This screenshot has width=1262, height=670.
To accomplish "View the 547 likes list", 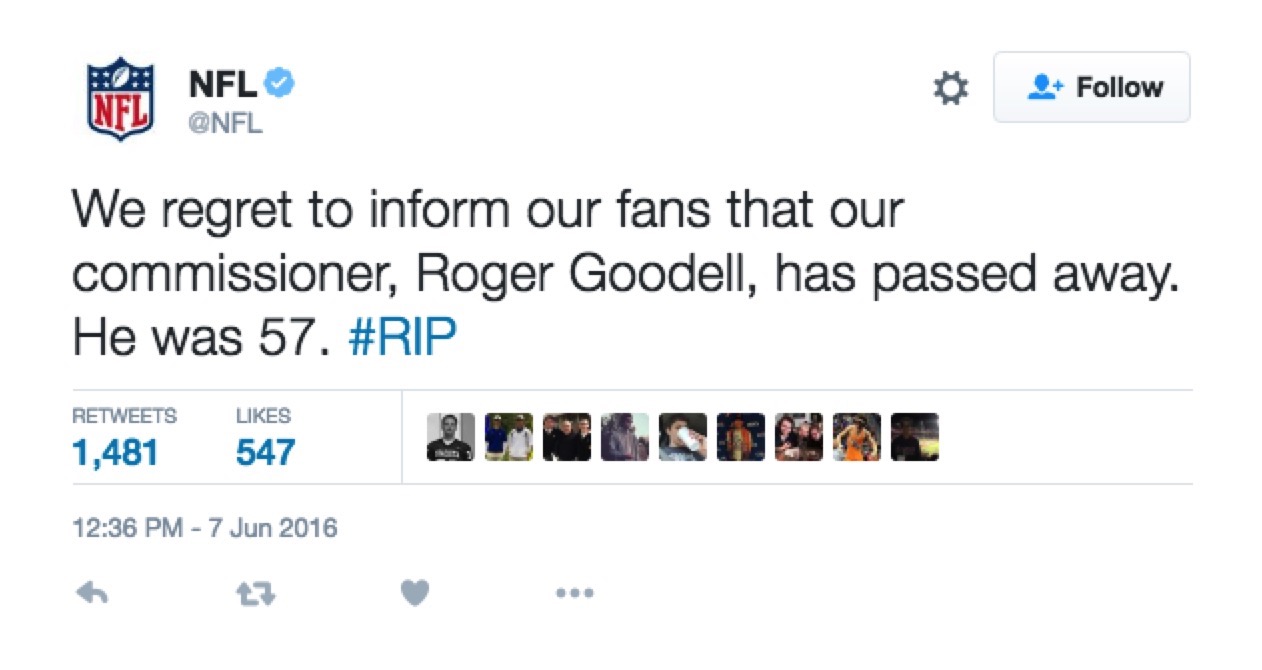I will pos(267,452).
